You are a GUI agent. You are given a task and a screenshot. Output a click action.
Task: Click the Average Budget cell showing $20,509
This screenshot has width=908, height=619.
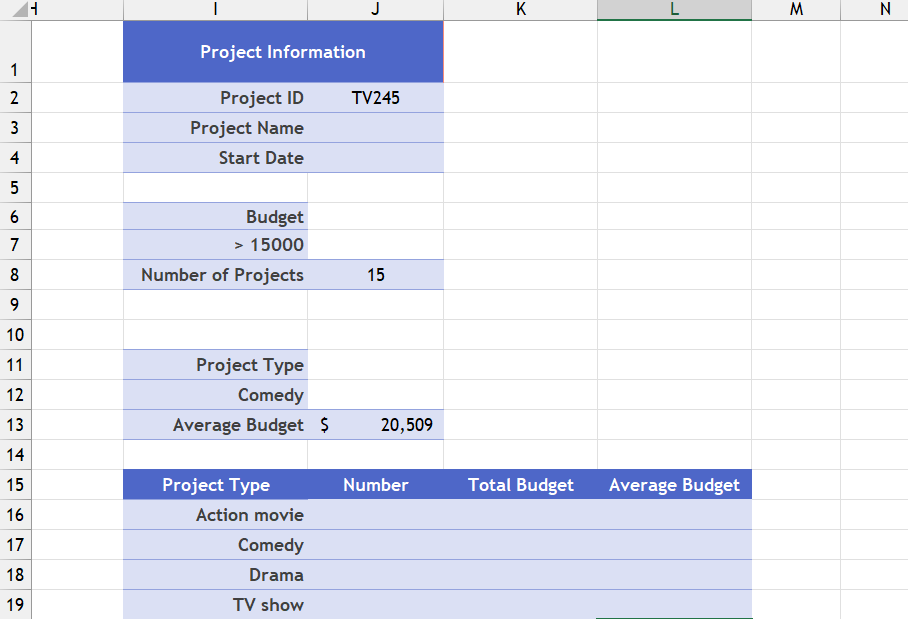click(x=375, y=424)
